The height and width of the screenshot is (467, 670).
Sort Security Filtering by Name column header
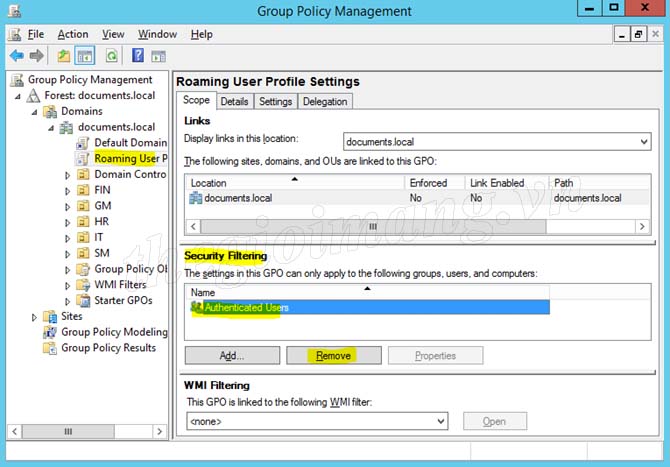point(367,292)
